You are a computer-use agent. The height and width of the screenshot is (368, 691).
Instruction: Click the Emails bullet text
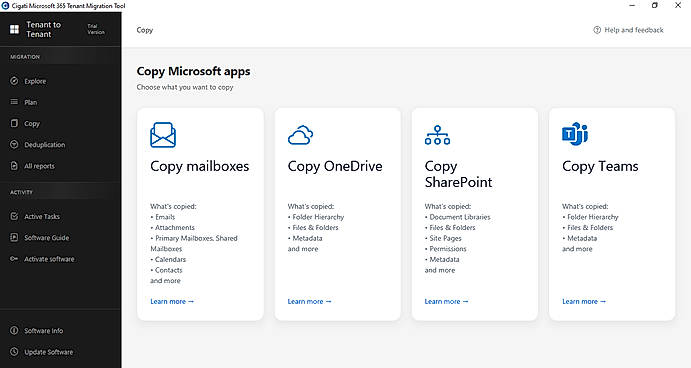click(165, 217)
